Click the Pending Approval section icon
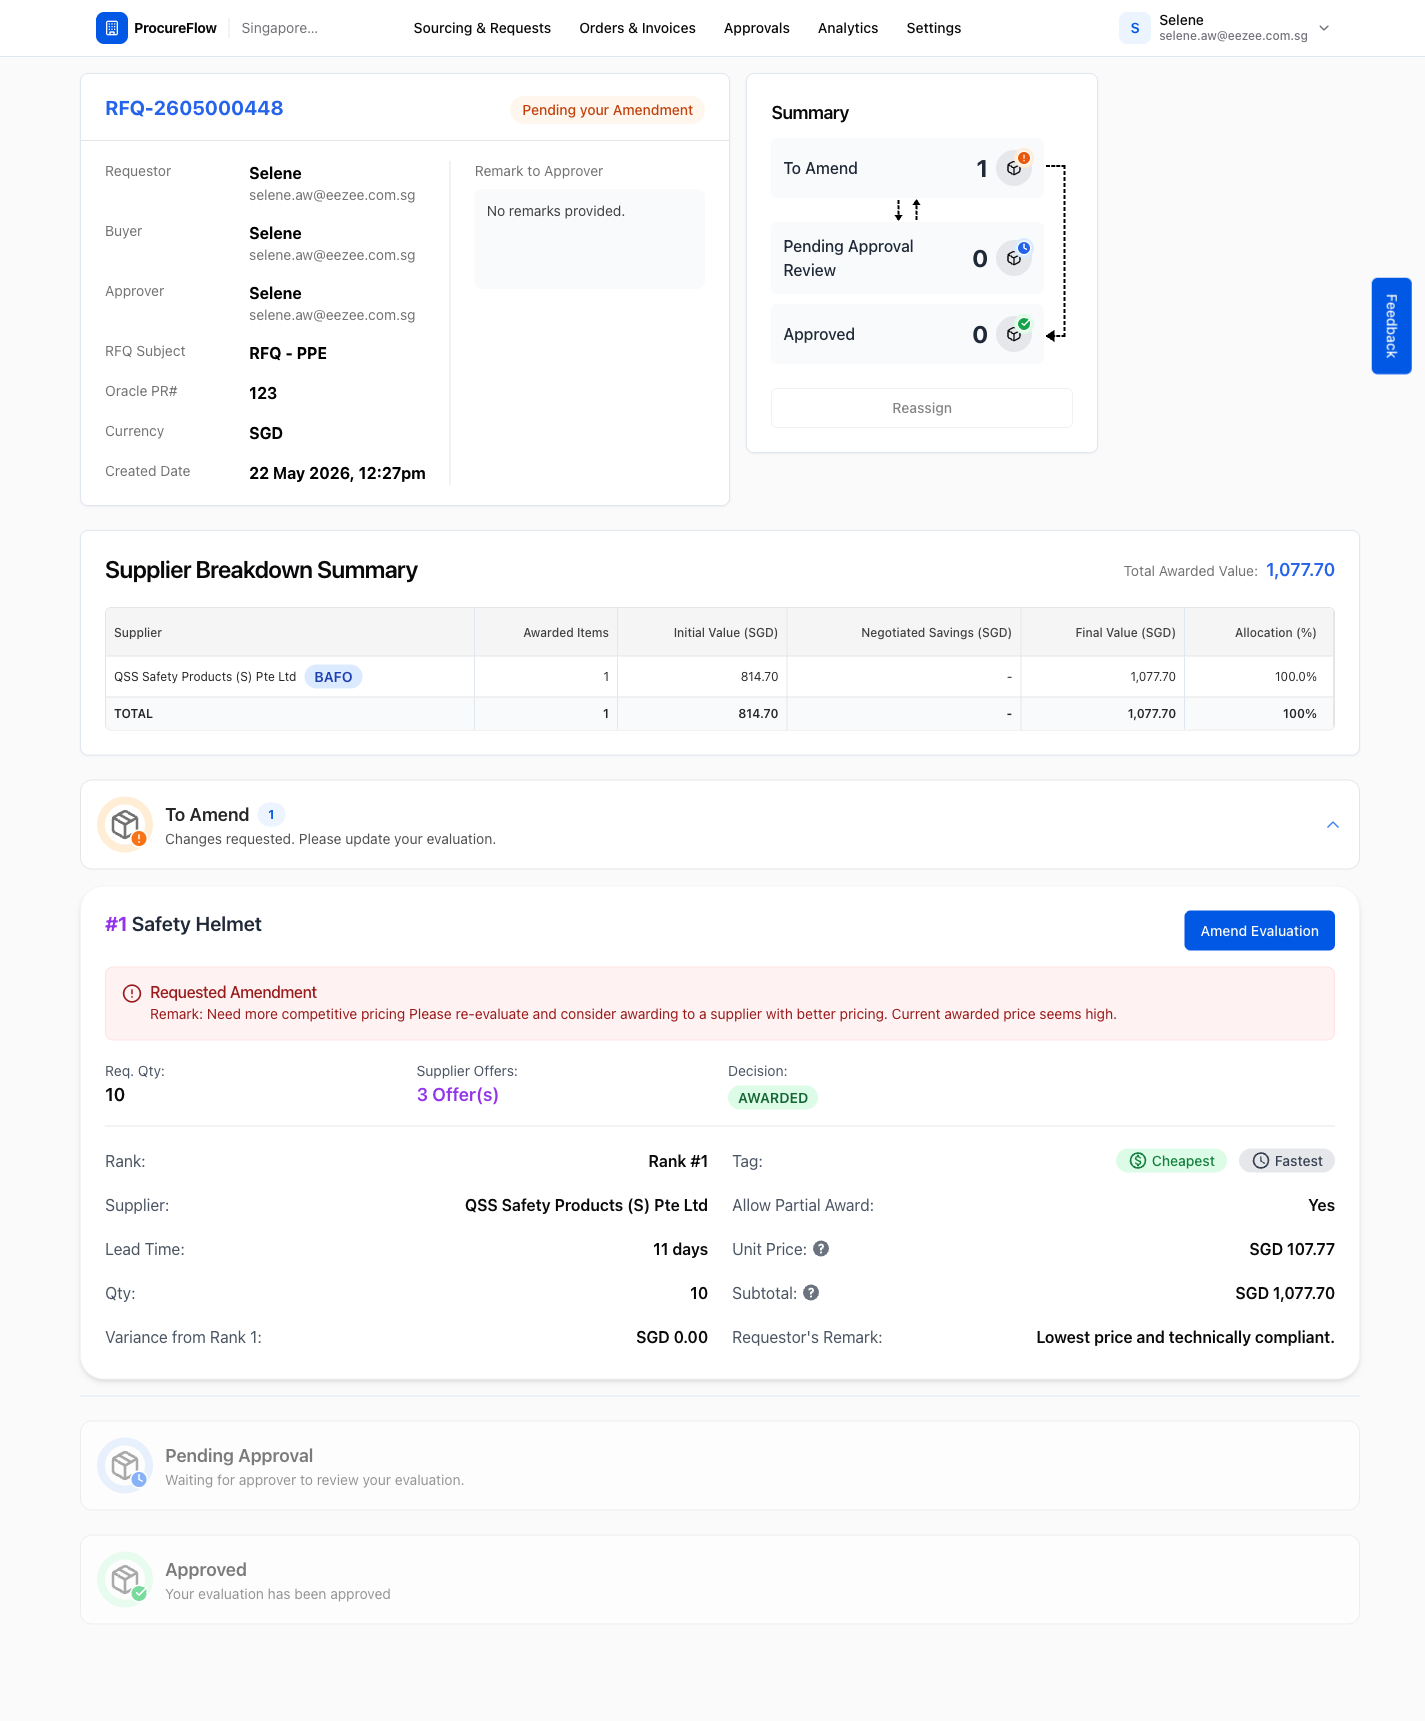 point(125,1466)
